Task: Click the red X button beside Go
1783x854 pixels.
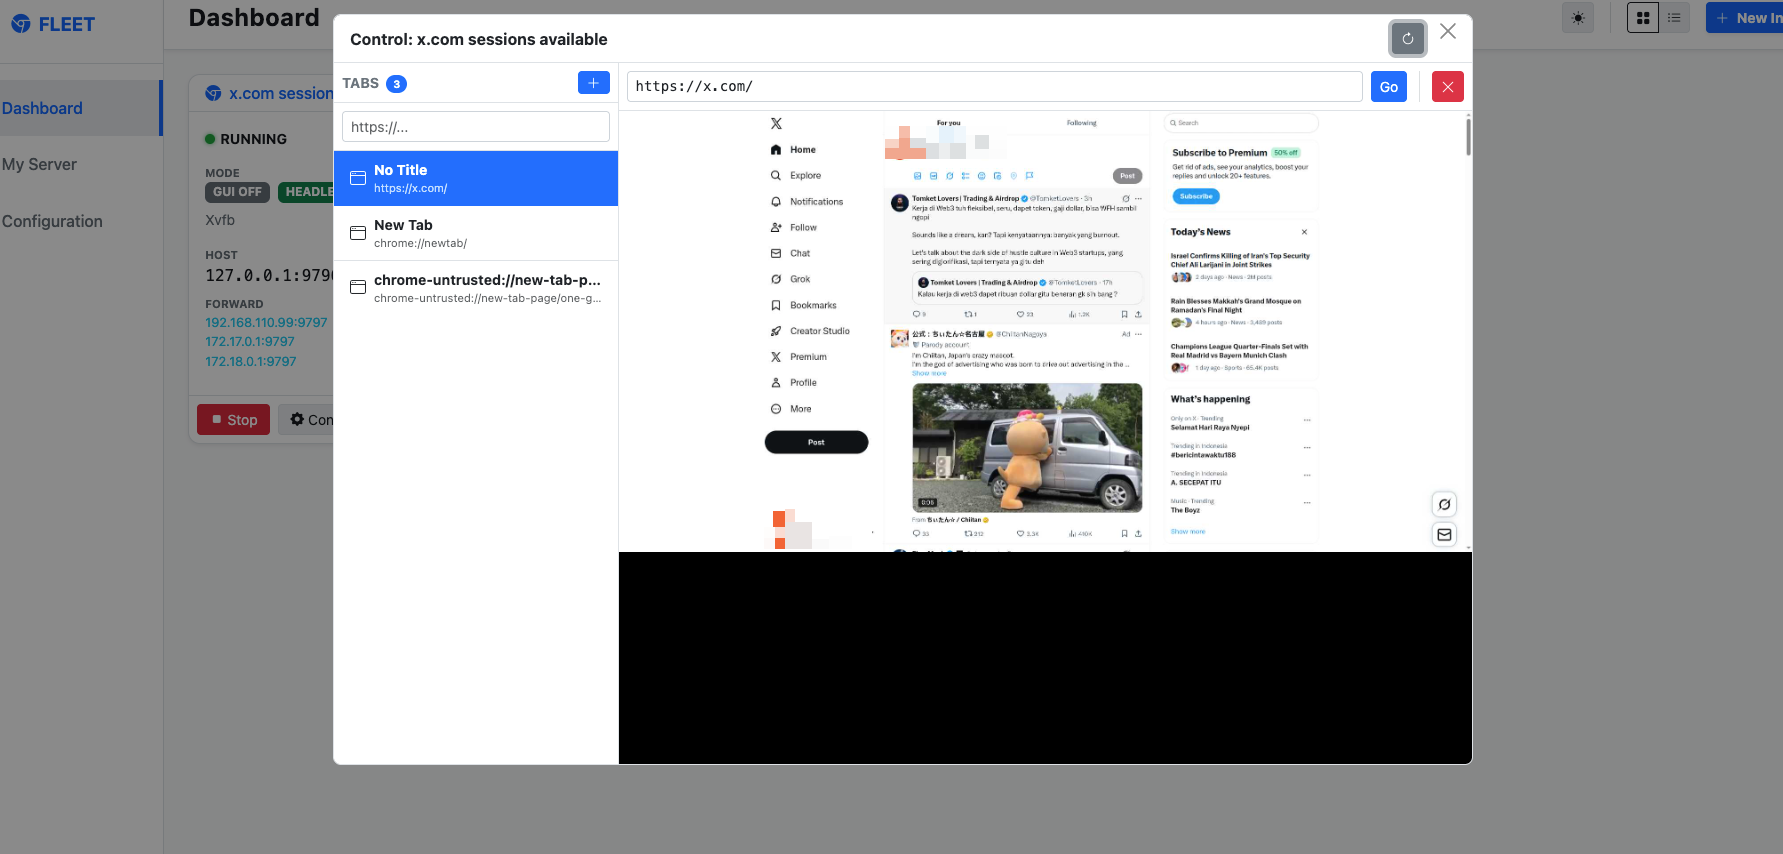Action: 1447,87
